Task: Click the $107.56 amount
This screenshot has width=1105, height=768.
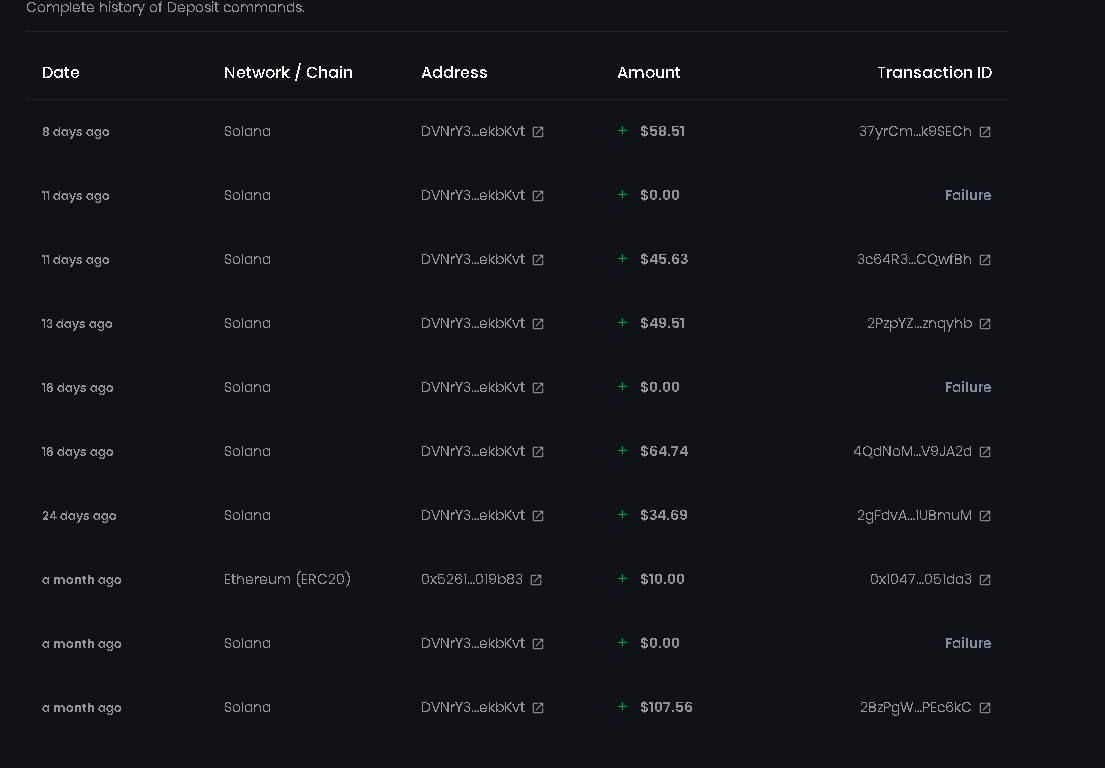Action: pyautogui.click(x=666, y=707)
